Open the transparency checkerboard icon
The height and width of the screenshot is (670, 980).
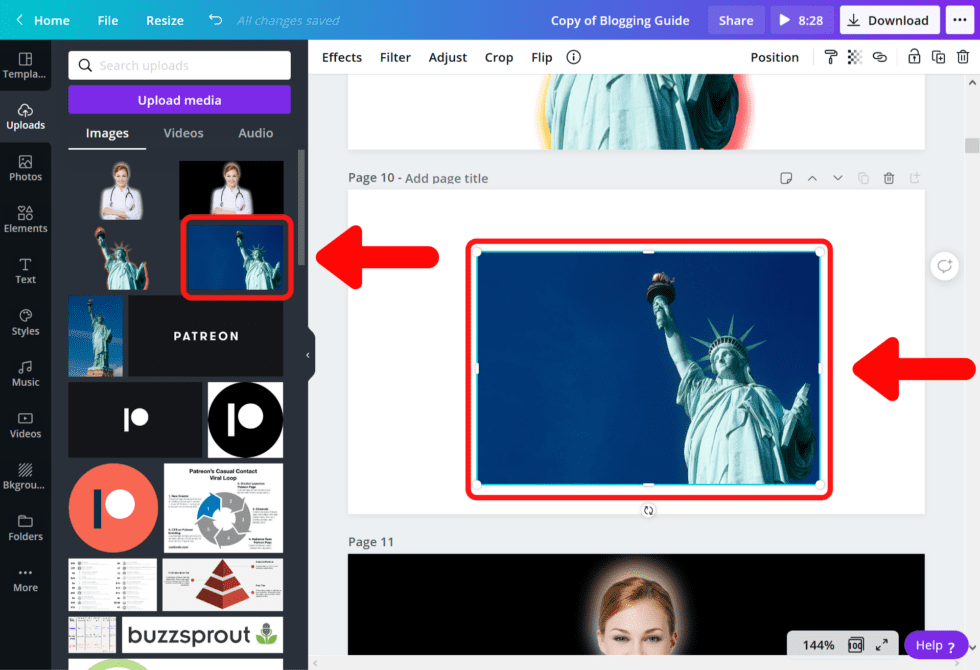coord(854,58)
